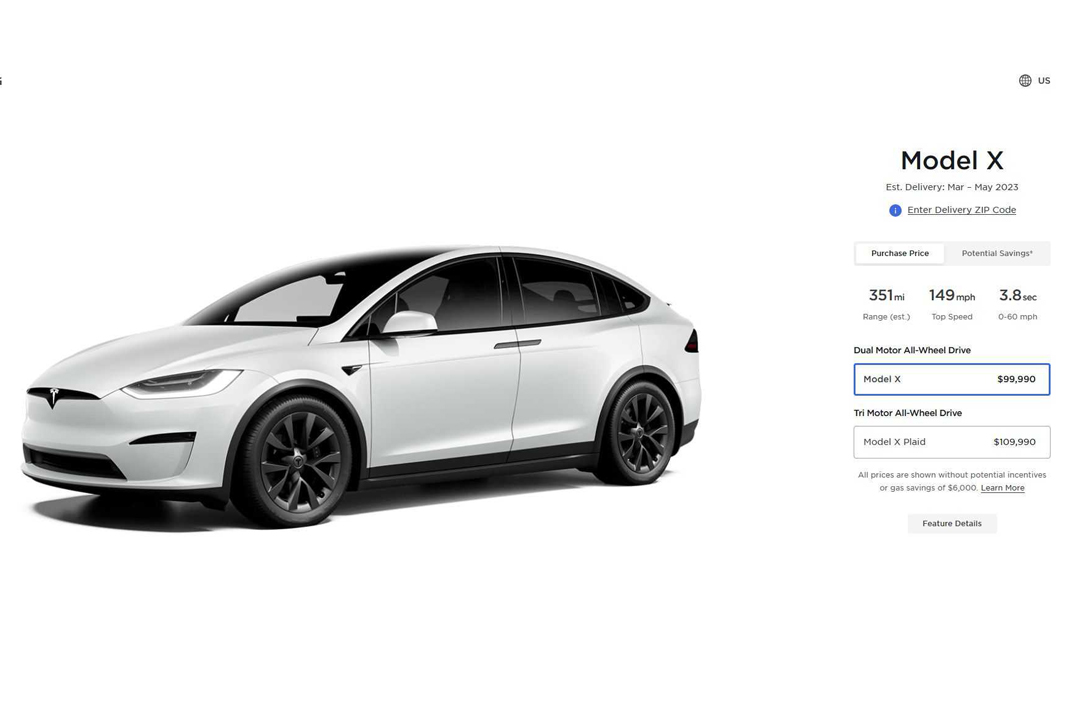The image size is (1080, 720).
Task: Select the Model X Dual Motor option
Action: 952,379
